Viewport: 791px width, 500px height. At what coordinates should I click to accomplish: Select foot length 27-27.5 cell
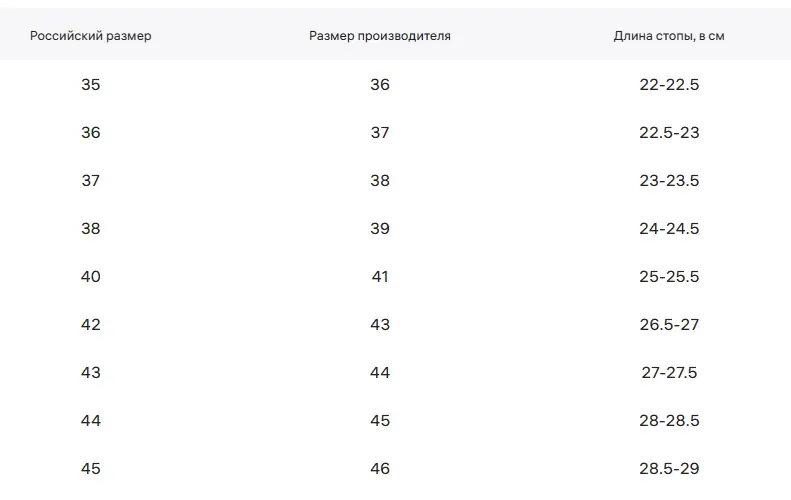[669, 373]
